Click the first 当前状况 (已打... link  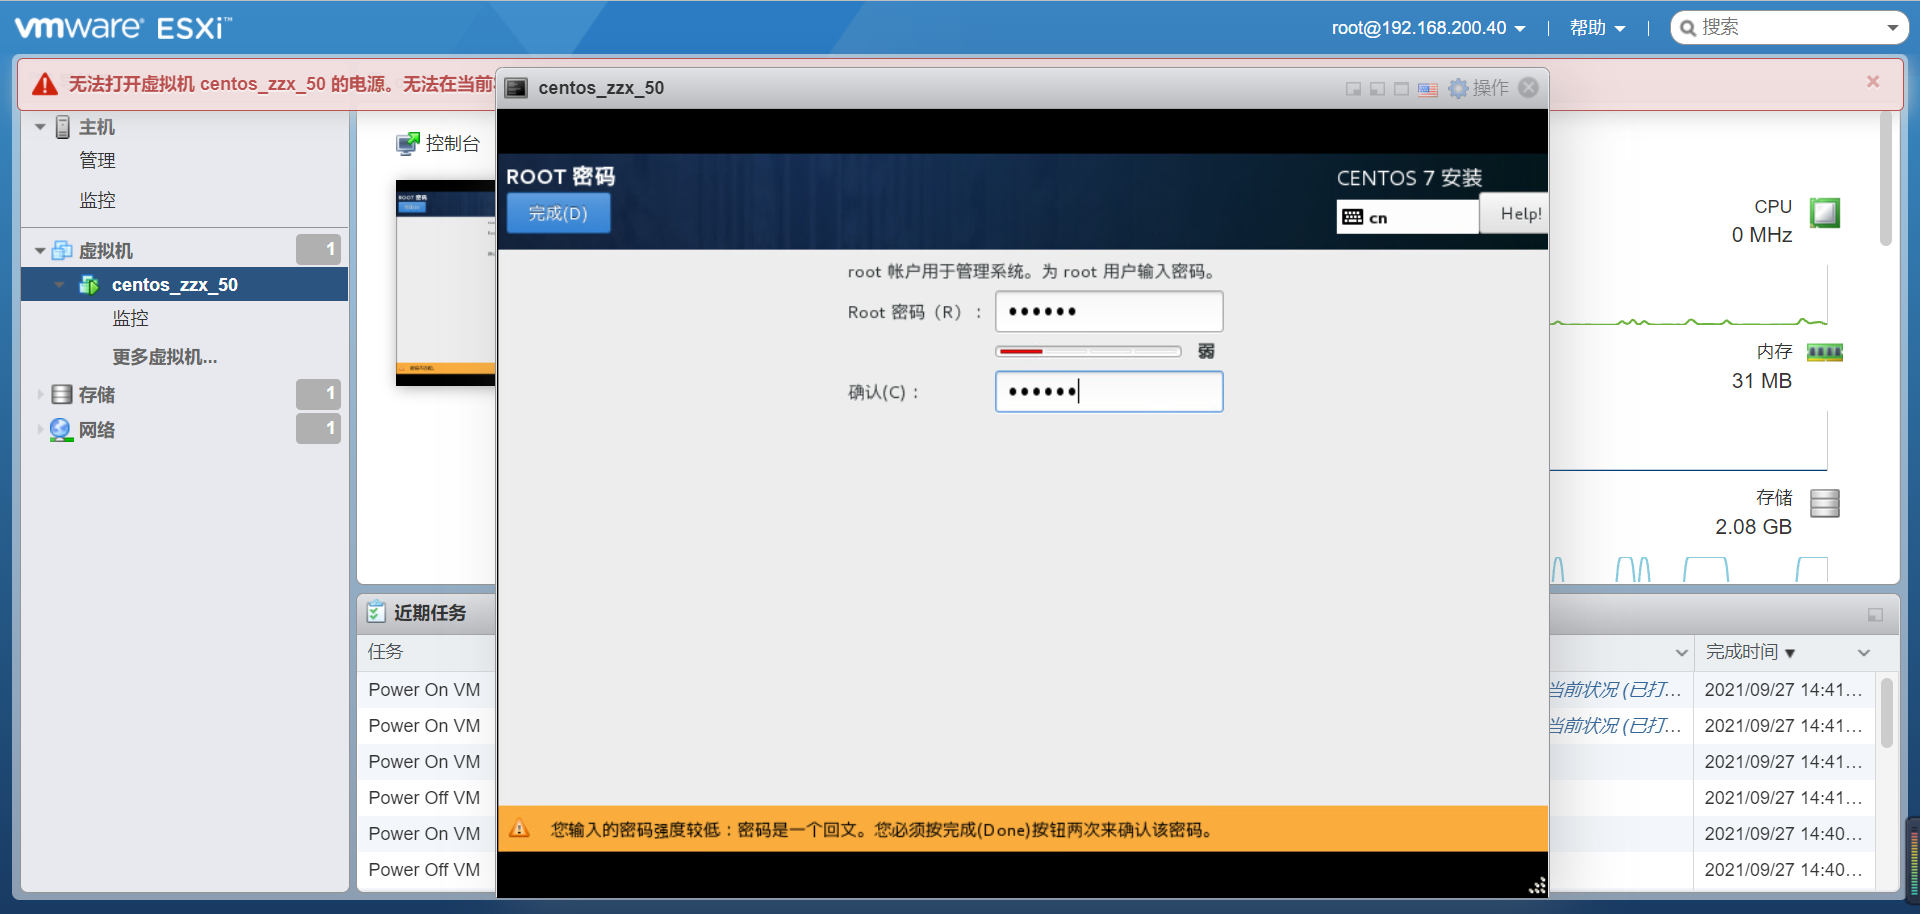(x=1614, y=690)
